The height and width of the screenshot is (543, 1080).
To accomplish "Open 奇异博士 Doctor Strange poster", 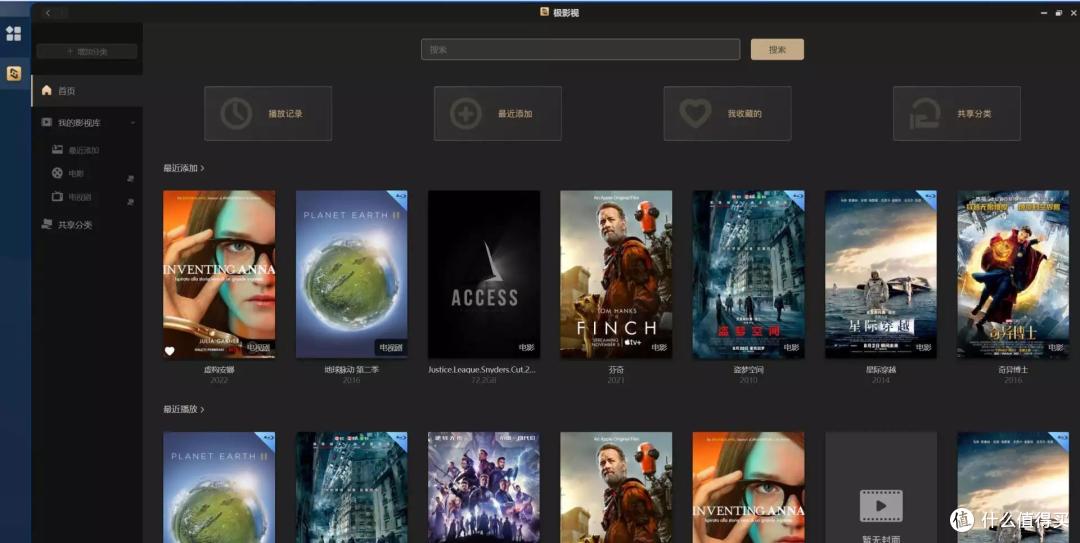I will [1013, 274].
